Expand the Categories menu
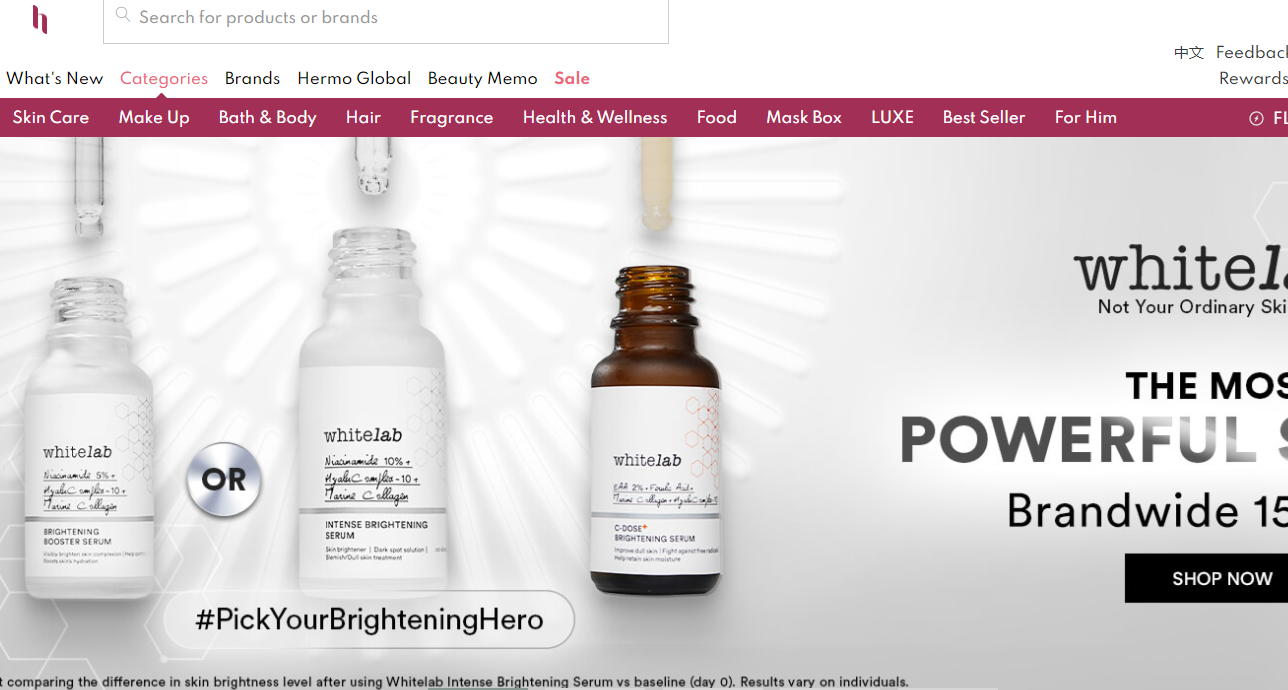Image resolution: width=1288 pixels, height=690 pixels. pos(164,78)
